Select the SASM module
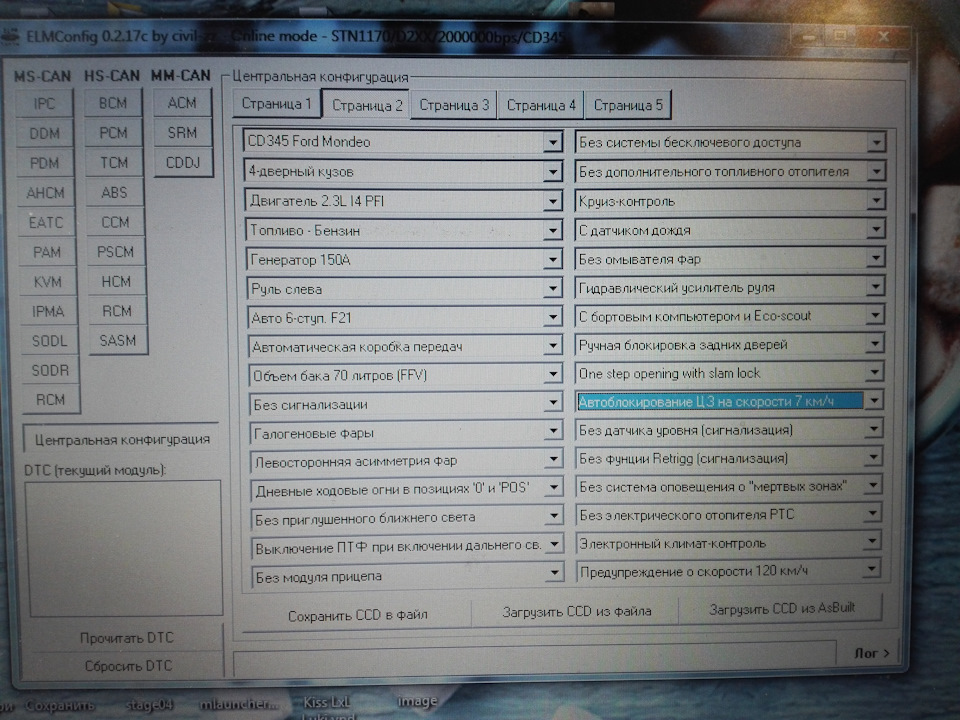Screen dimensions: 960x720 click(118, 340)
